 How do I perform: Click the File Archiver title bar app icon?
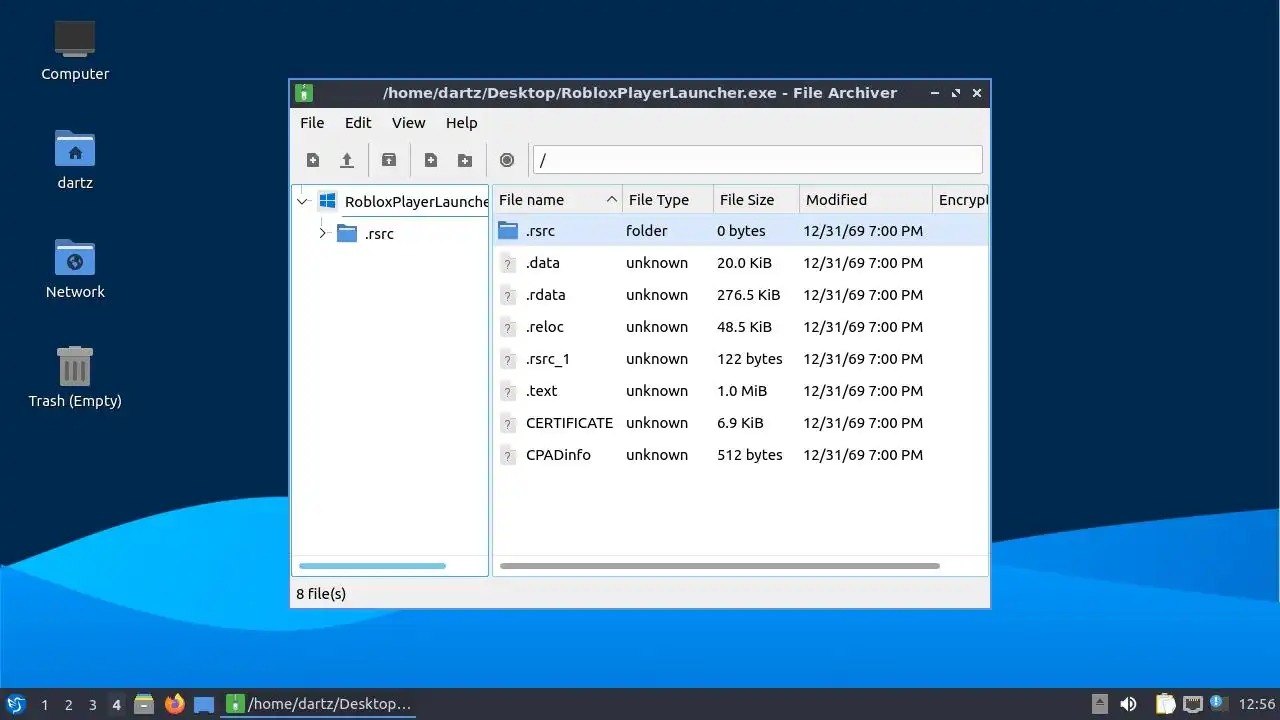tap(304, 93)
